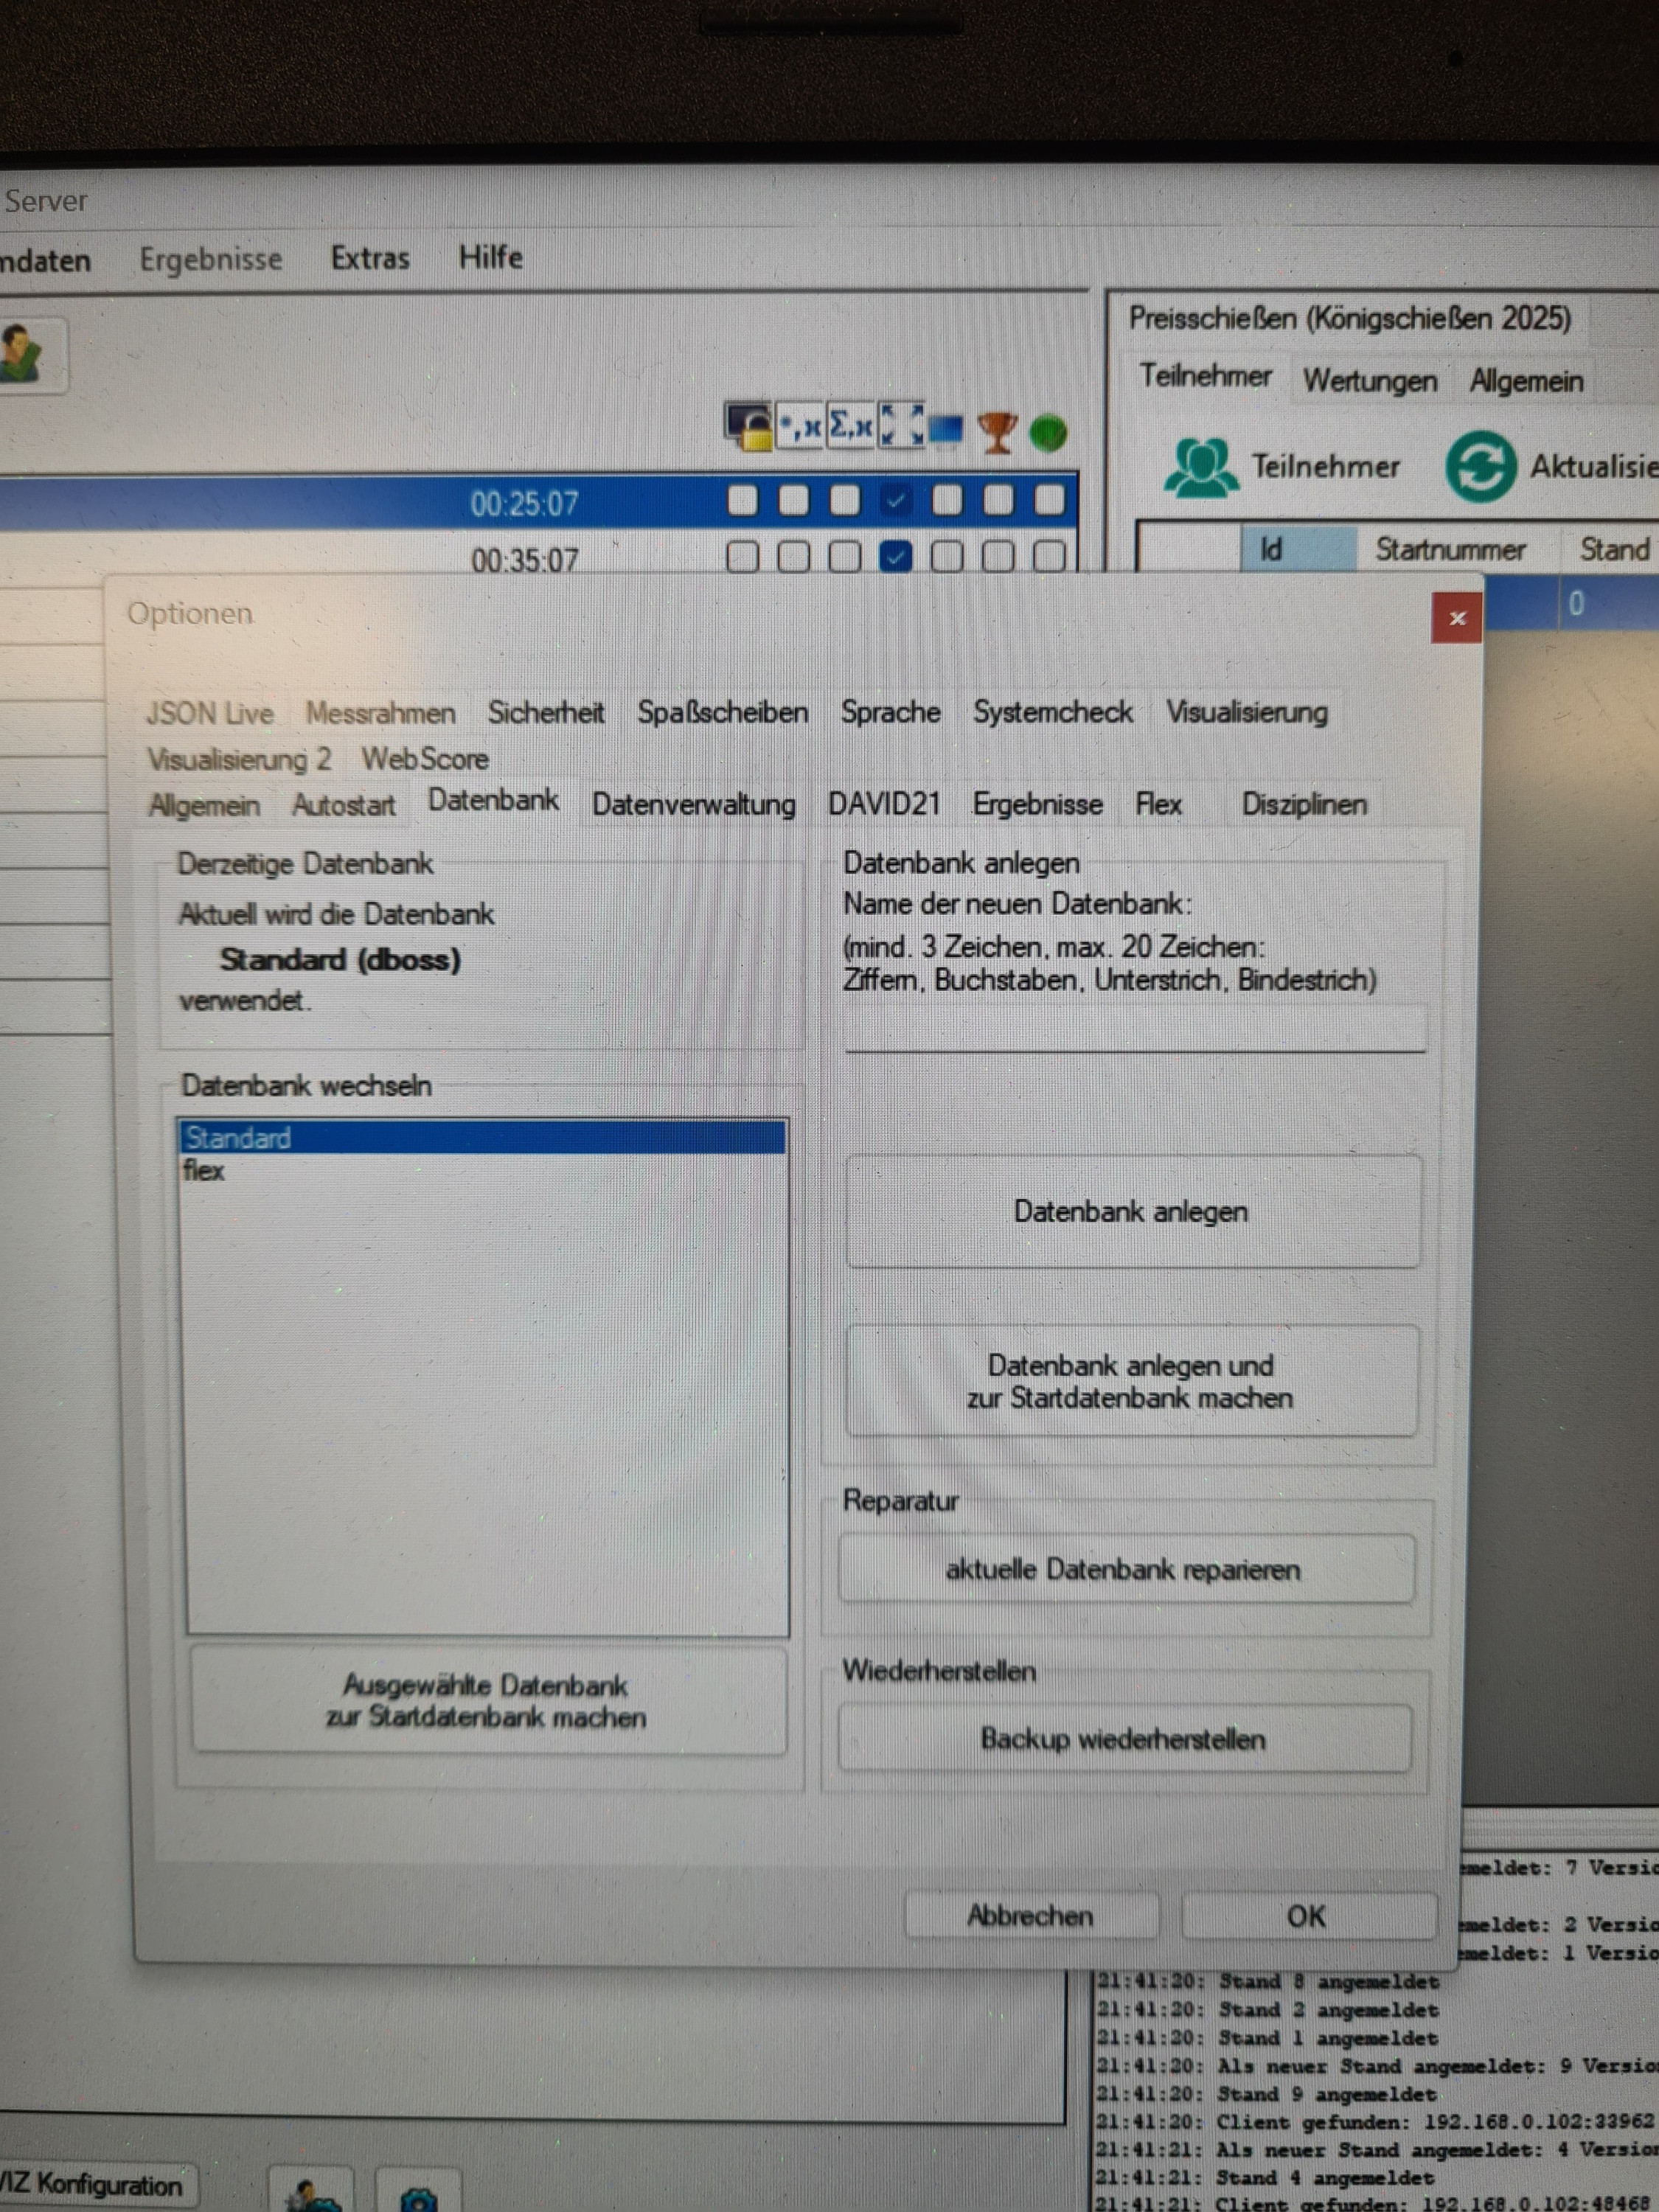Click the decimal point scoring icon
1659x2212 pixels.
point(800,428)
